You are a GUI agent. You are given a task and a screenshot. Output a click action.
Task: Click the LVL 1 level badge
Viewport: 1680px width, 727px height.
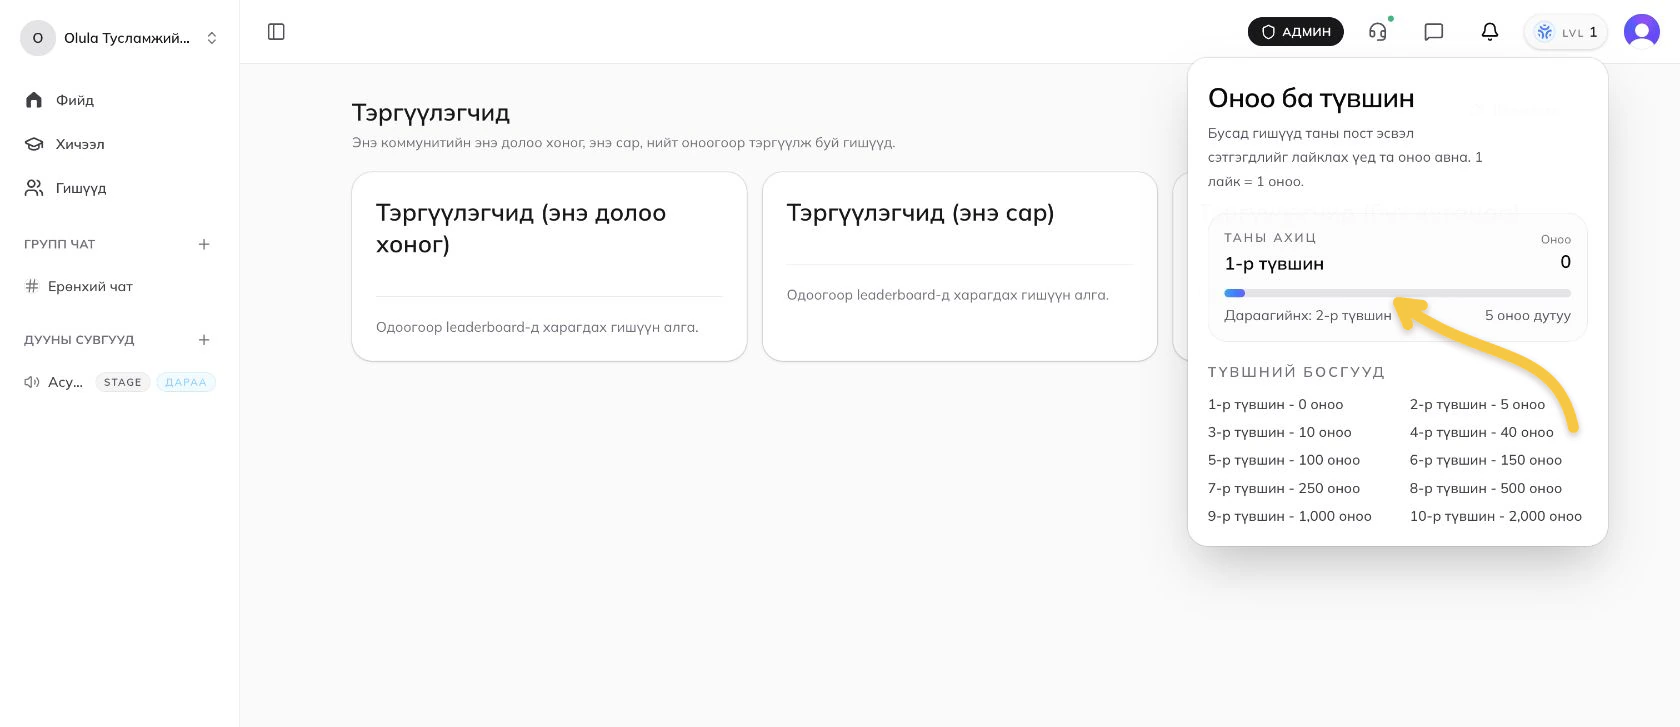click(1566, 32)
